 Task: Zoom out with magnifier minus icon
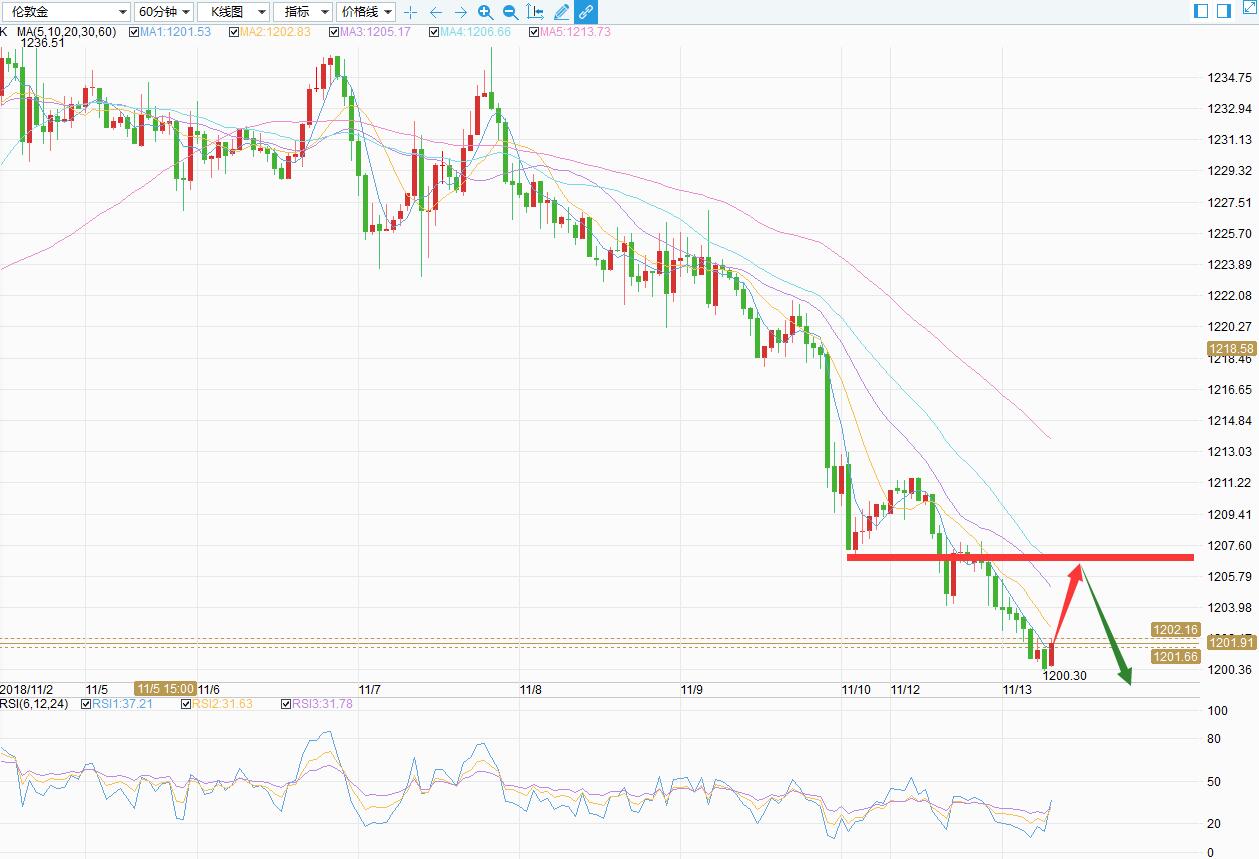click(510, 12)
